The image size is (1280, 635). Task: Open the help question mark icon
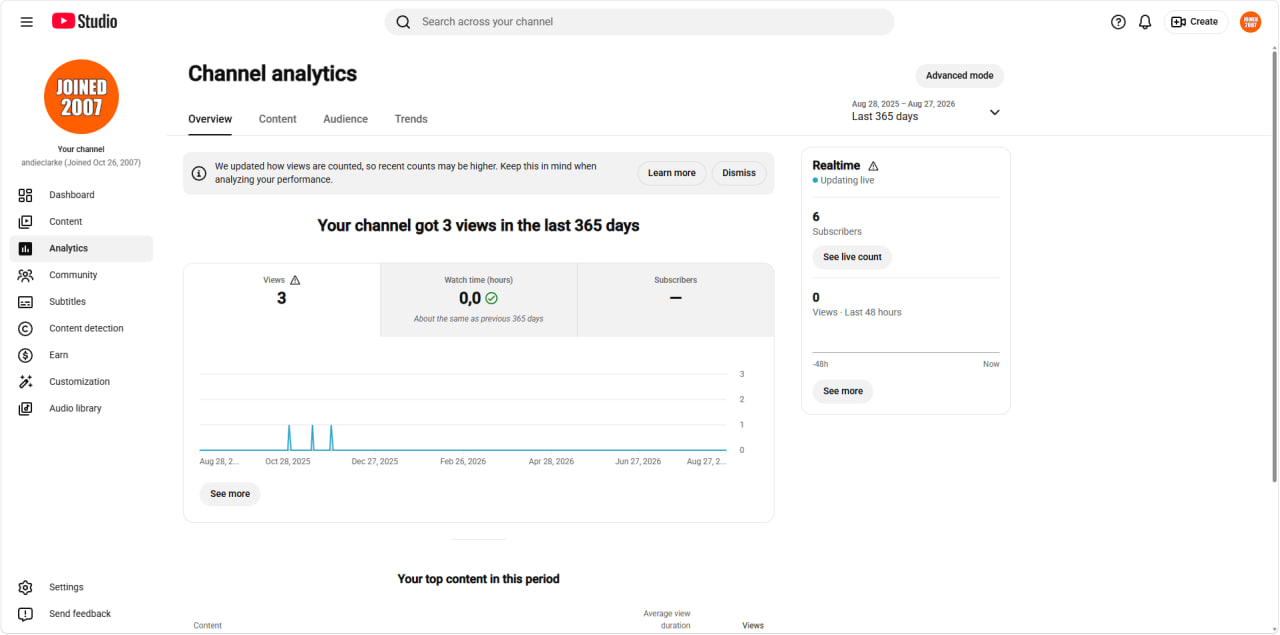point(1118,22)
